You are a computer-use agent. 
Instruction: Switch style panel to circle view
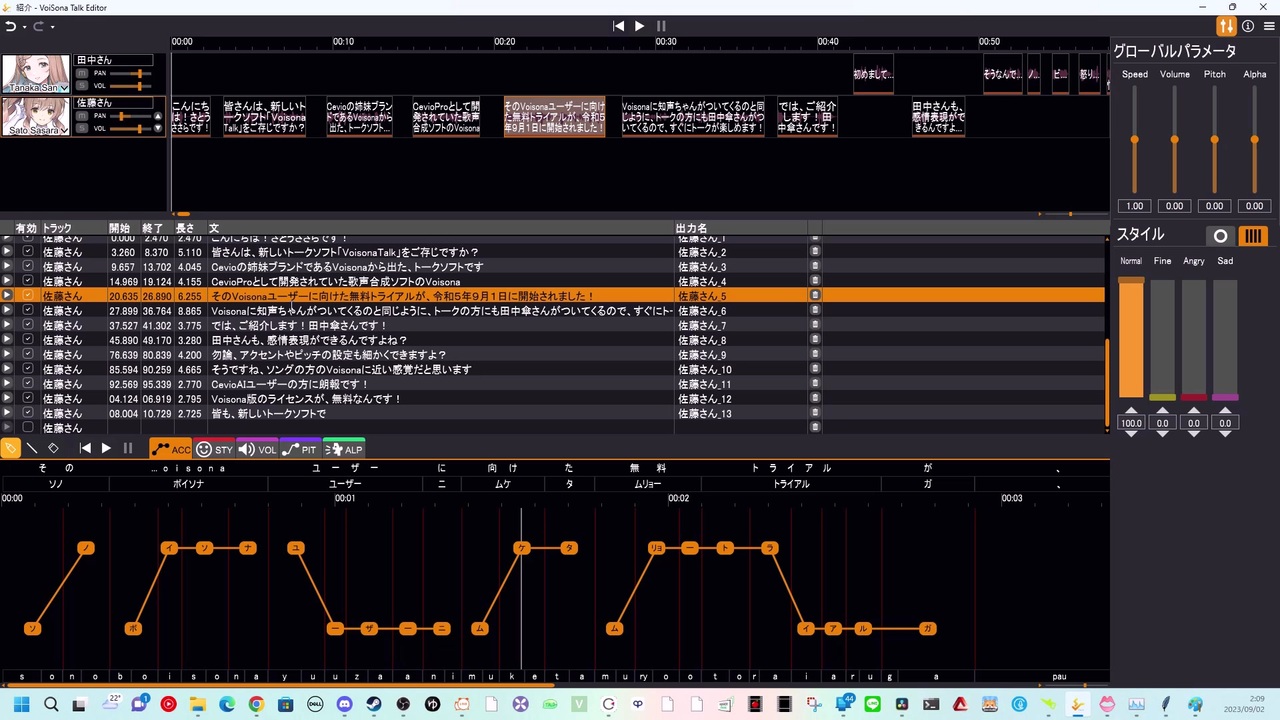(1220, 236)
